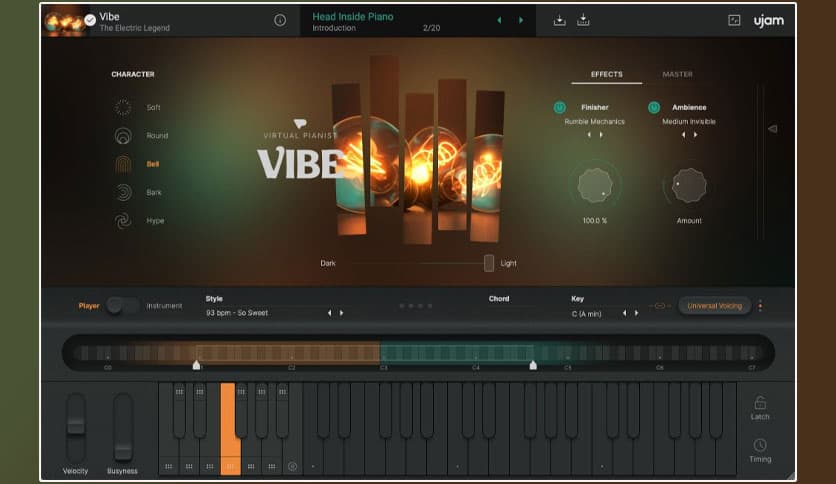The height and width of the screenshot is (484, 836).
Task: Click the checkmark badge next to Vibe
Action: pos(90,20)
